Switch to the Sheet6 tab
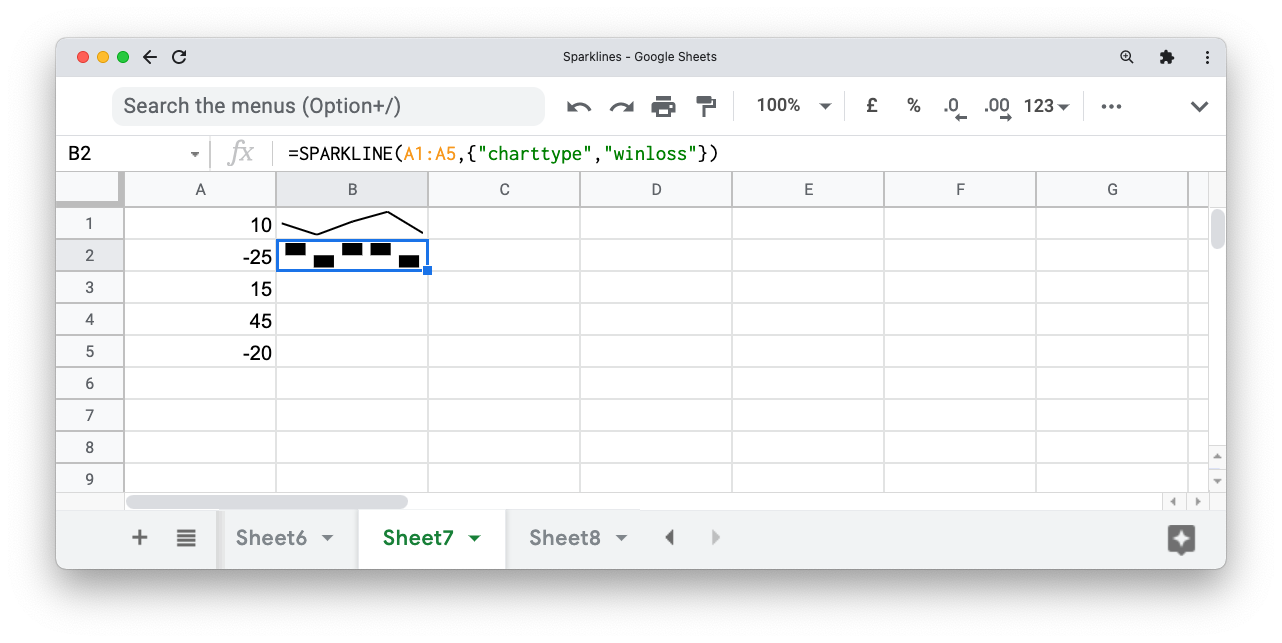The image size is (1282, 643). click(x=272, y=537)
